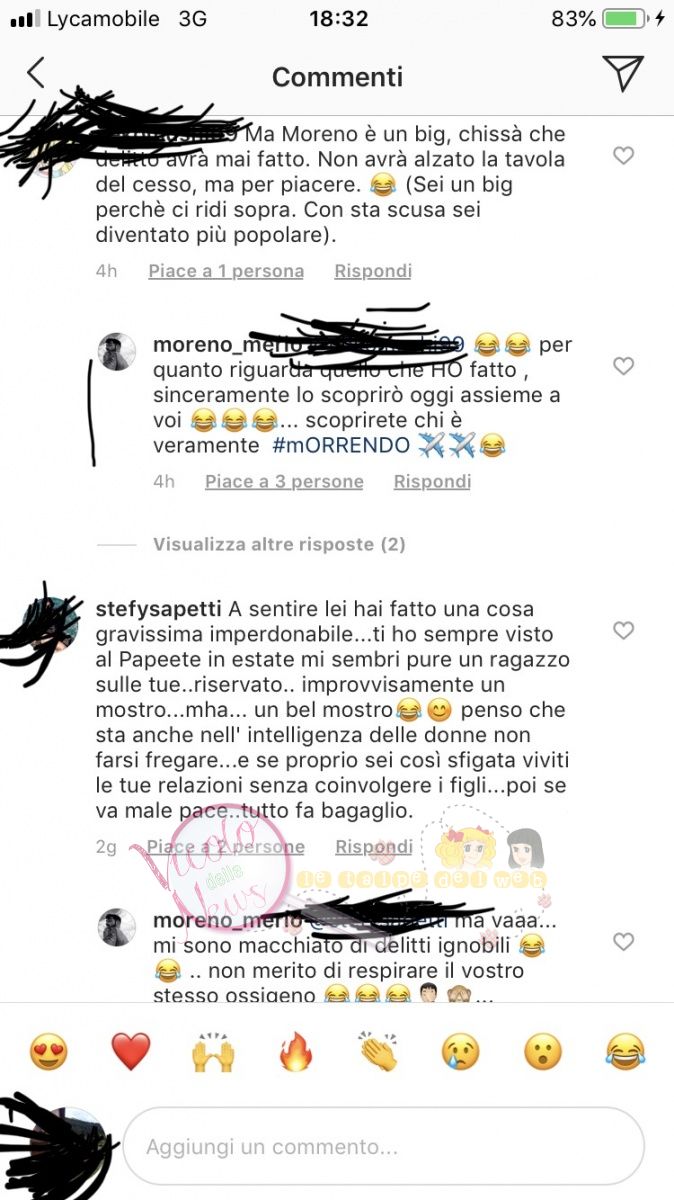The image size is (674, 1200).
Task: Go back using the left chevron arrow
Action: 36,73
